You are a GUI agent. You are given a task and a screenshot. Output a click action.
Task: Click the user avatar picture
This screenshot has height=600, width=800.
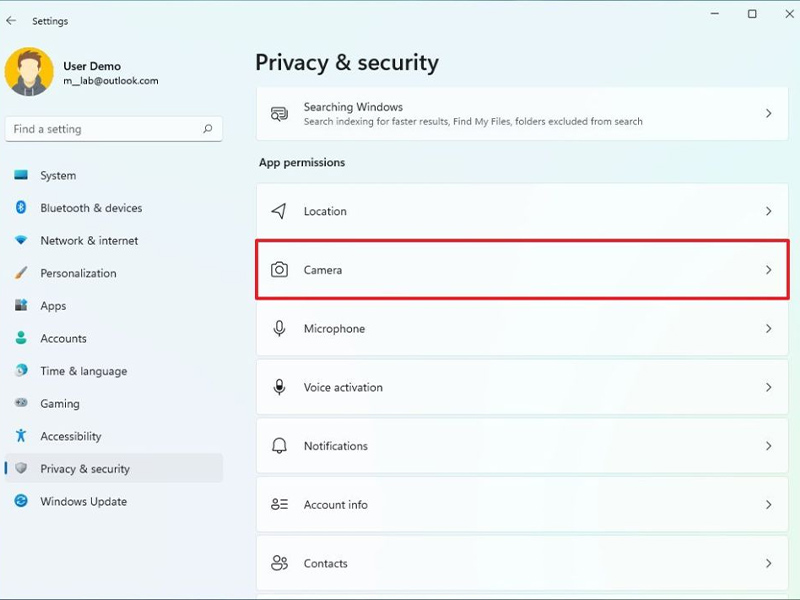tap(29, 72)
